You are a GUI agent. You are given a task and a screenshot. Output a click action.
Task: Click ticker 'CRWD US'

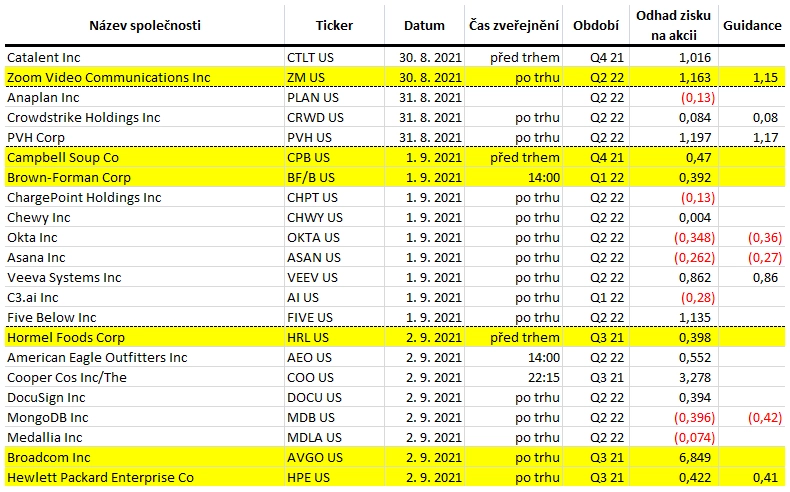315,117
